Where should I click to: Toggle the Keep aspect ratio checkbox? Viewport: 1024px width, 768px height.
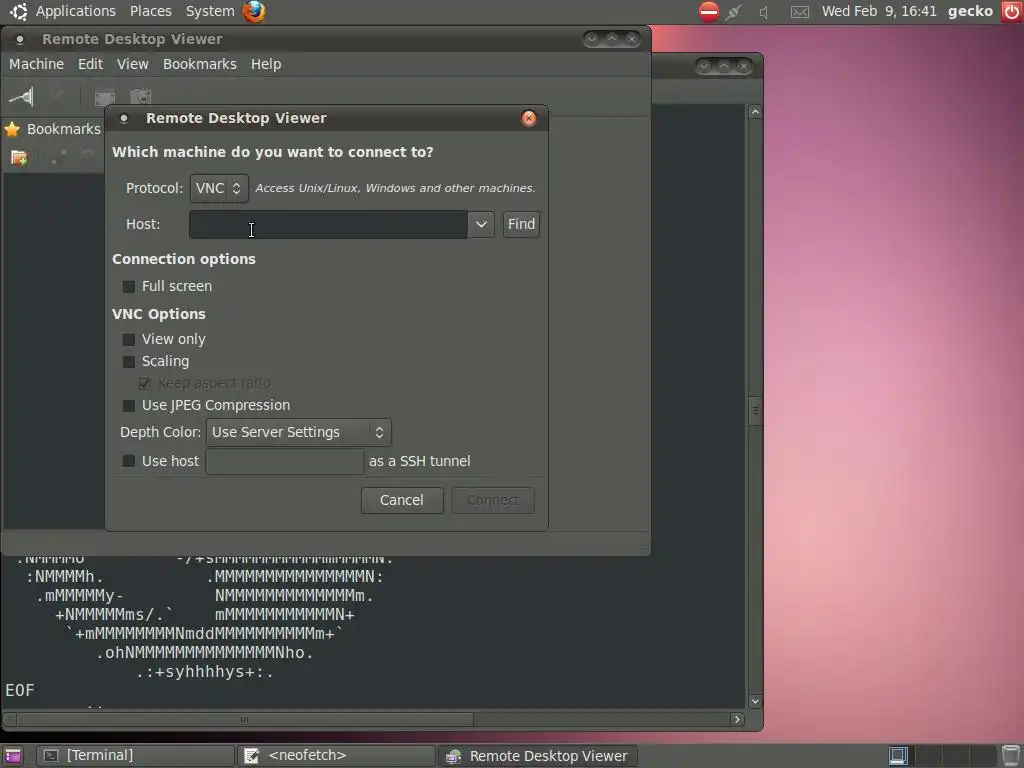point(145,383)
